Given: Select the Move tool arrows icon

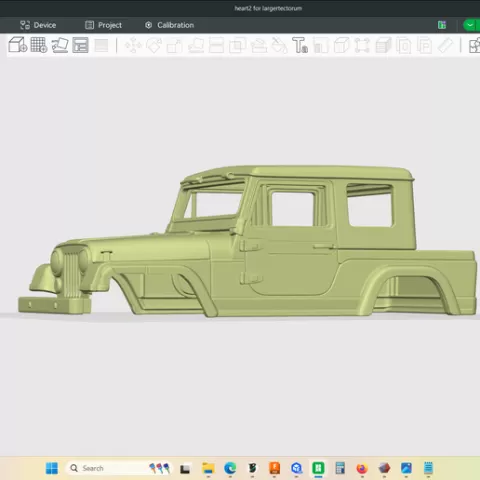Looking at the screenshot, I should (x=133, y=45).
